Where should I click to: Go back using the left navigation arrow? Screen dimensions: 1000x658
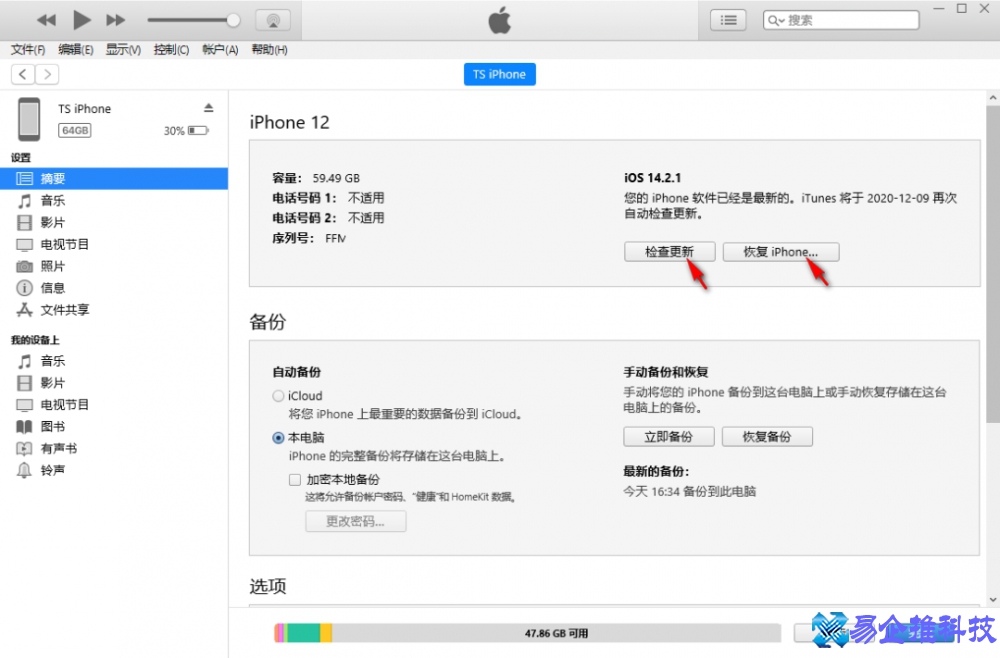[x=22, y=73]
